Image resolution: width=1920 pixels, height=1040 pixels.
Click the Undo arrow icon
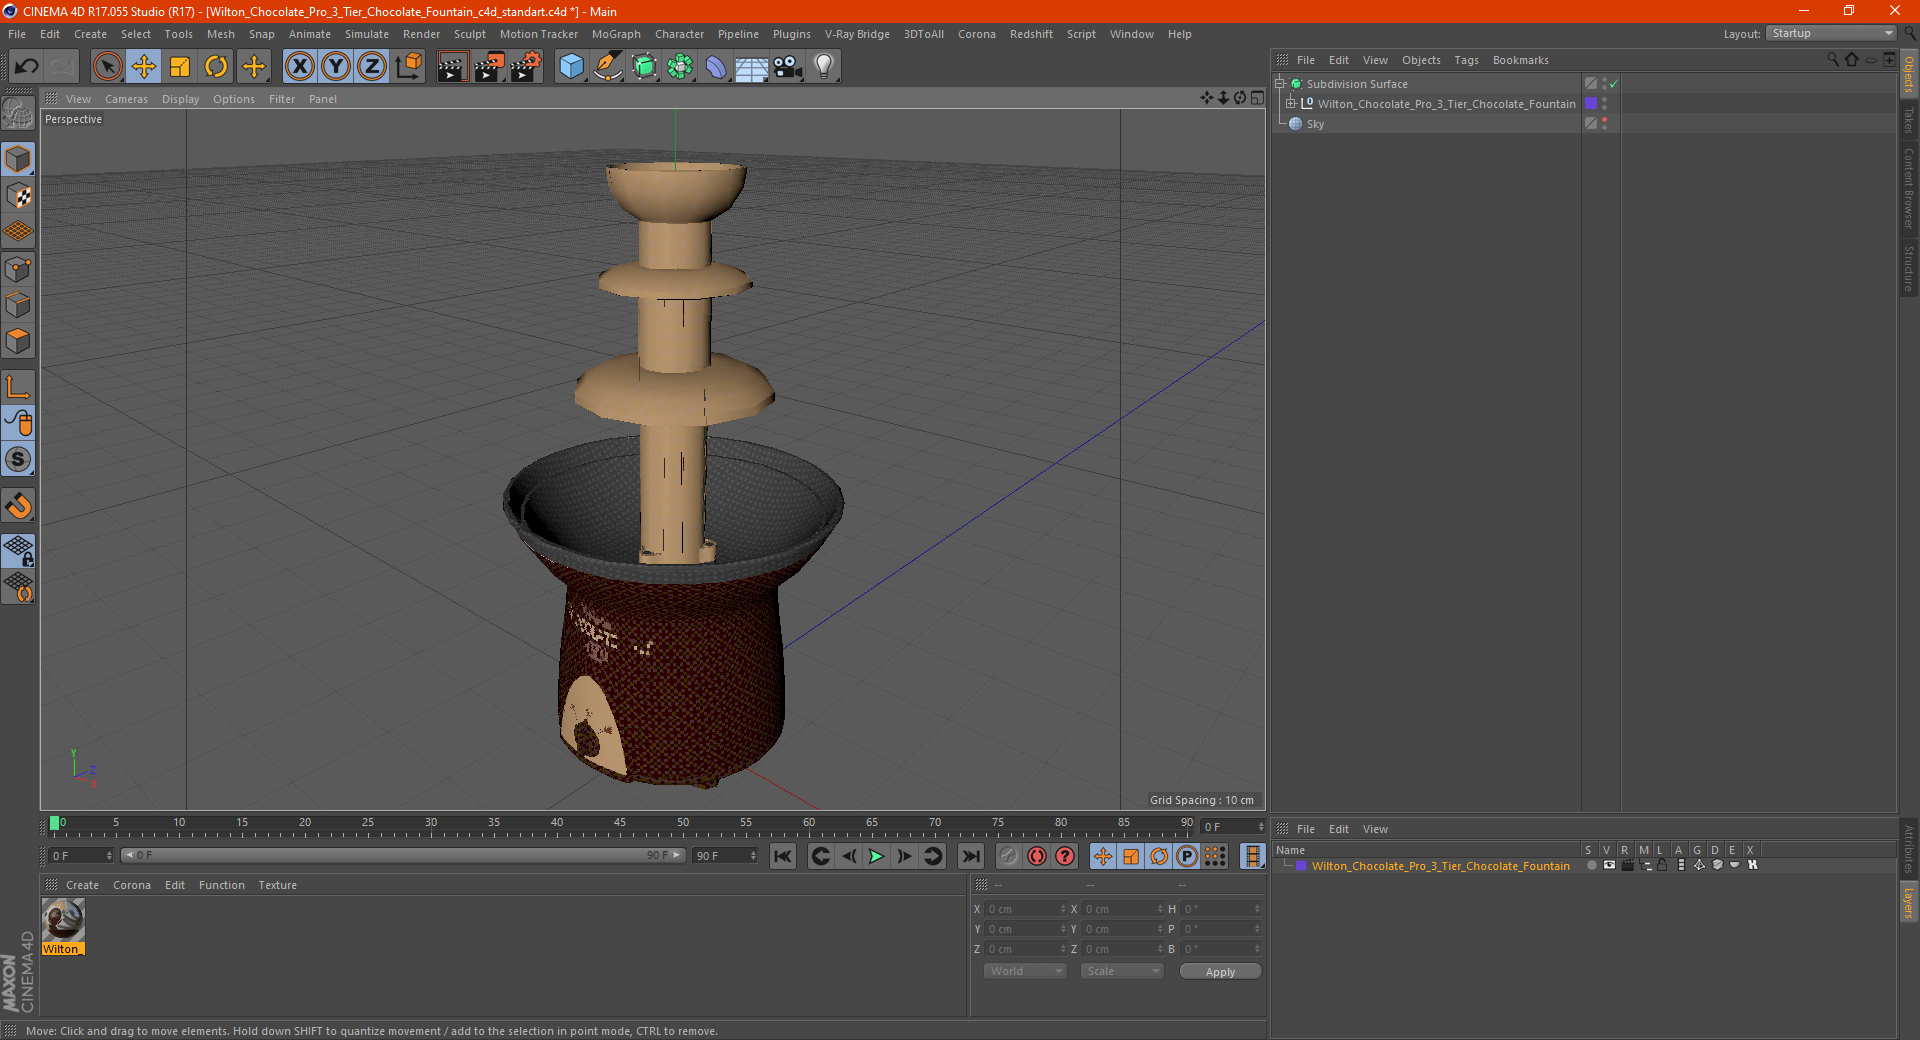coord(27,67)
